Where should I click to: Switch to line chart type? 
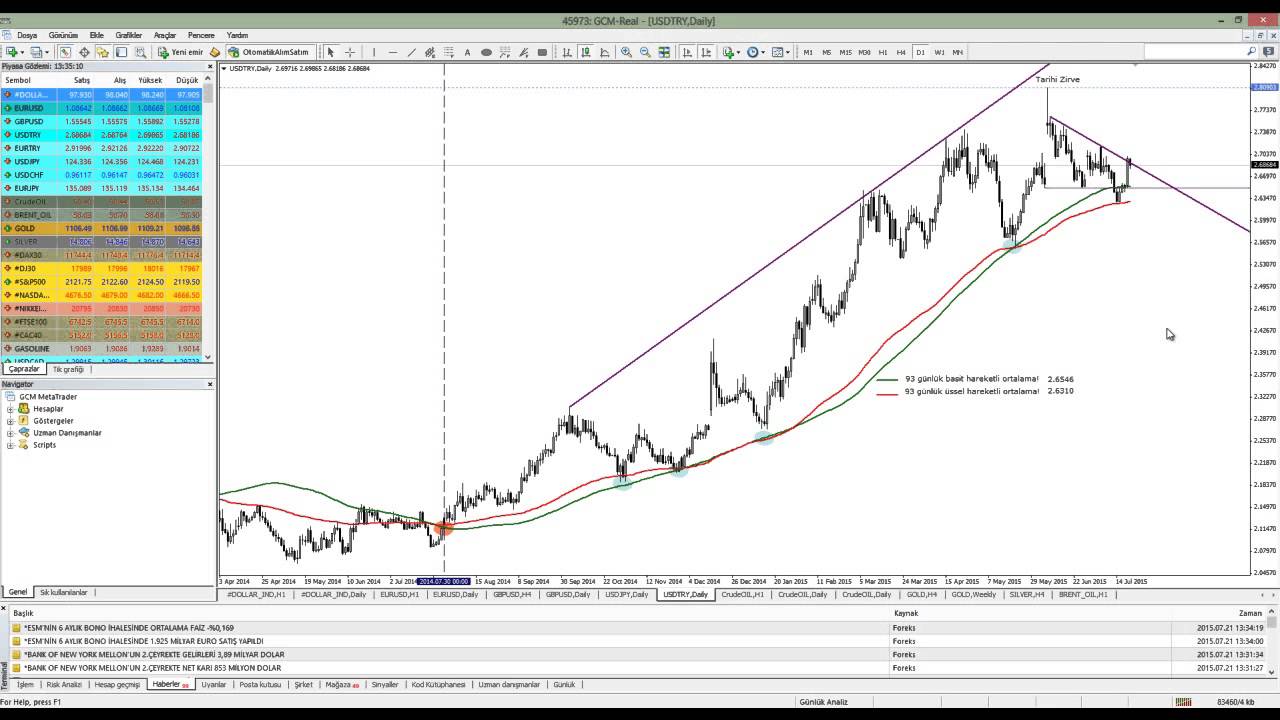(x=605, y=52)
